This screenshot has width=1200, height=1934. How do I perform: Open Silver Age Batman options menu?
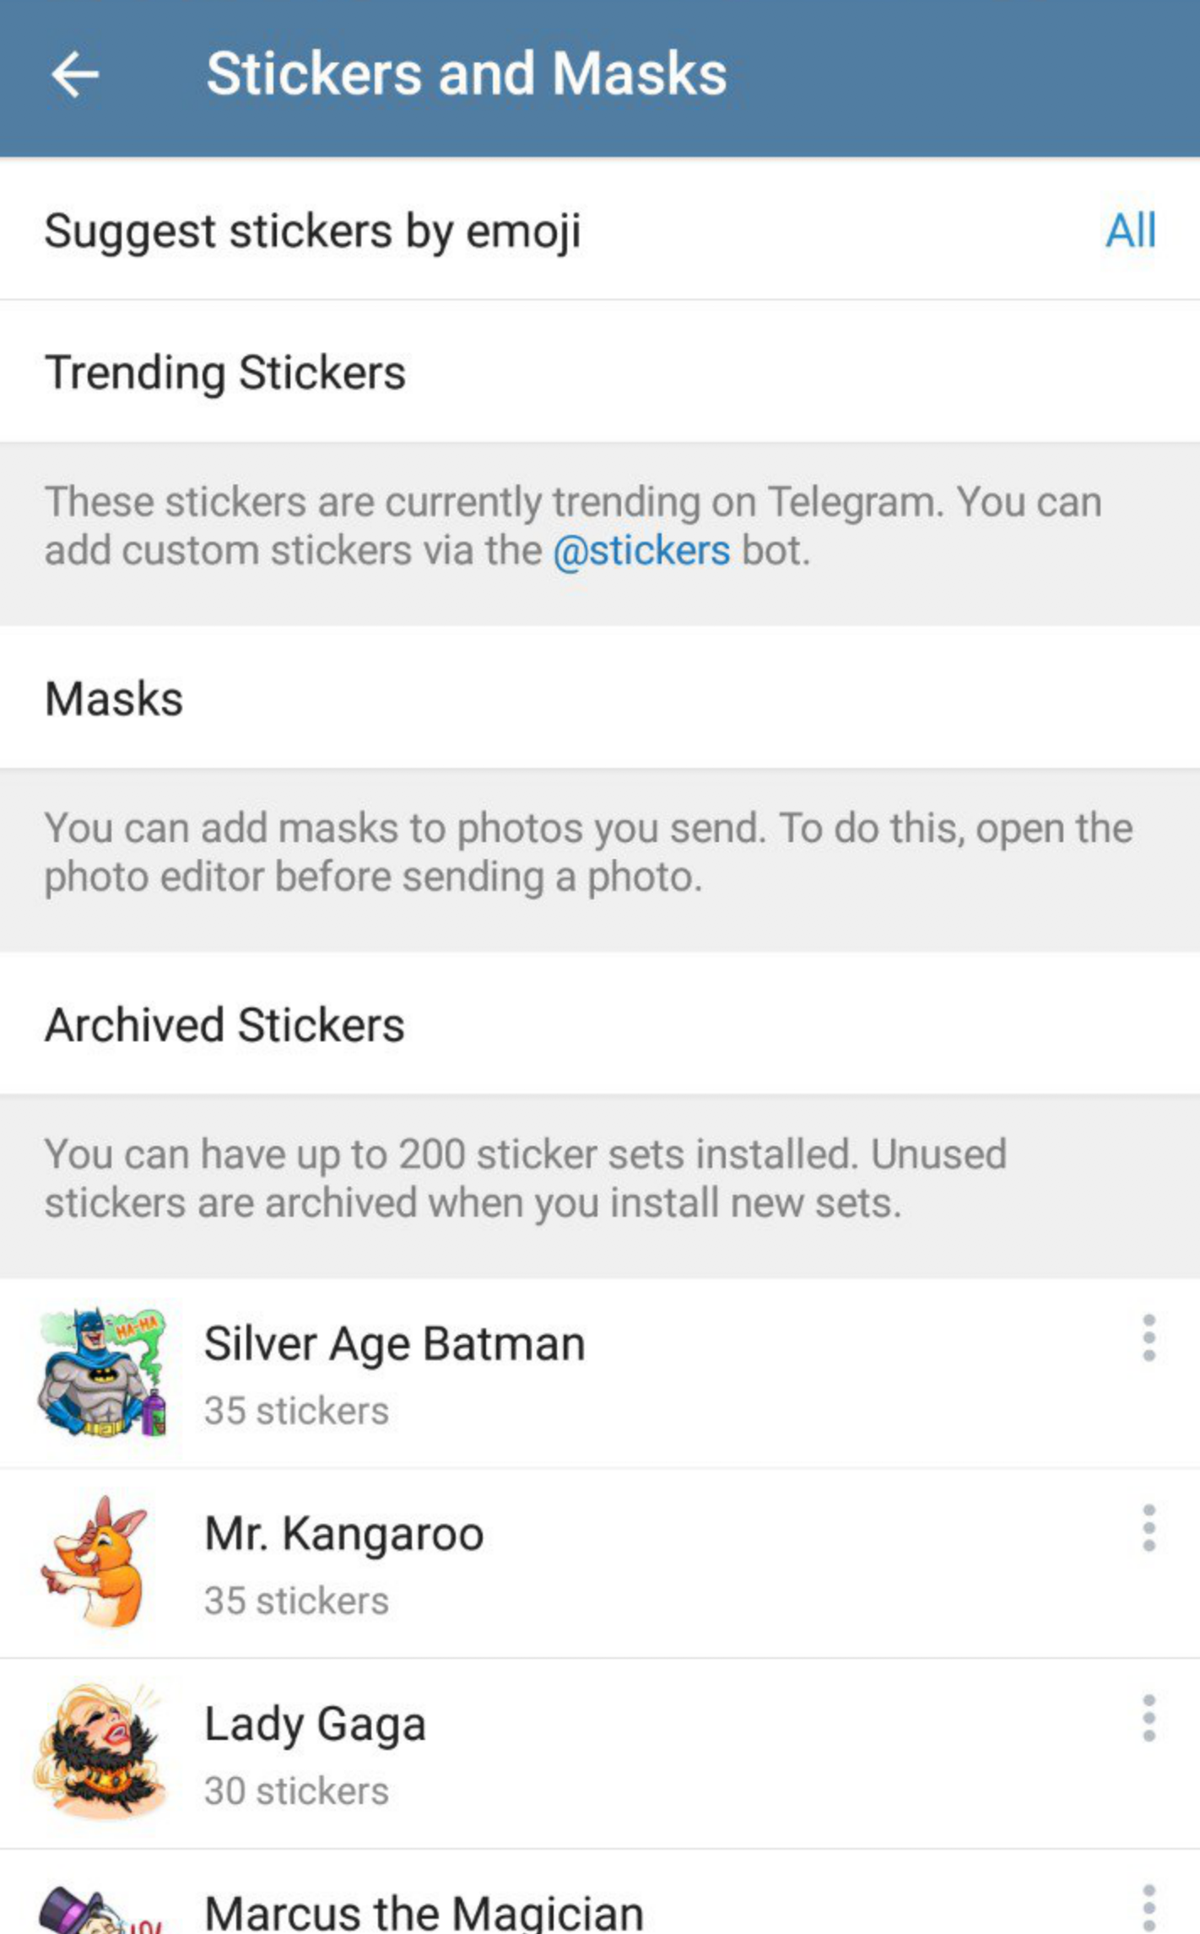pos(1148,1338)
